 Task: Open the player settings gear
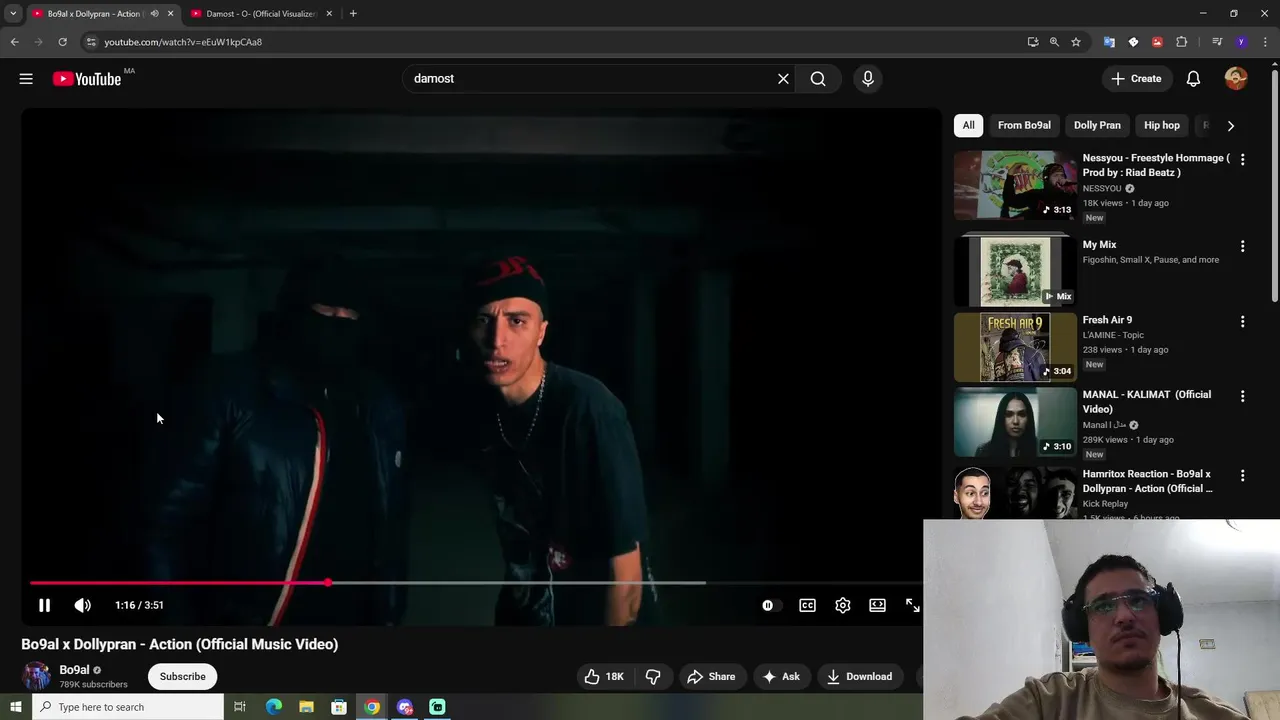tap(843, 605)
